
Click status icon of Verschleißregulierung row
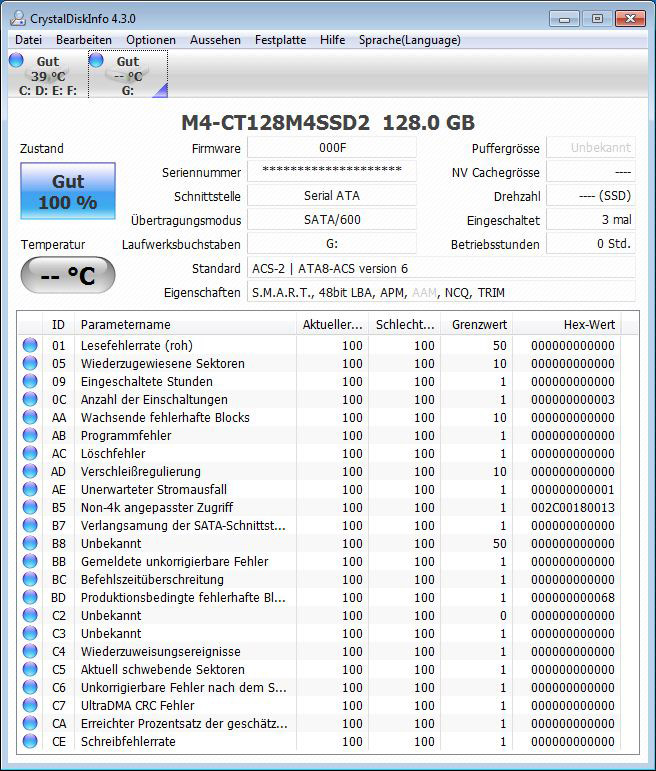point(30,471)
